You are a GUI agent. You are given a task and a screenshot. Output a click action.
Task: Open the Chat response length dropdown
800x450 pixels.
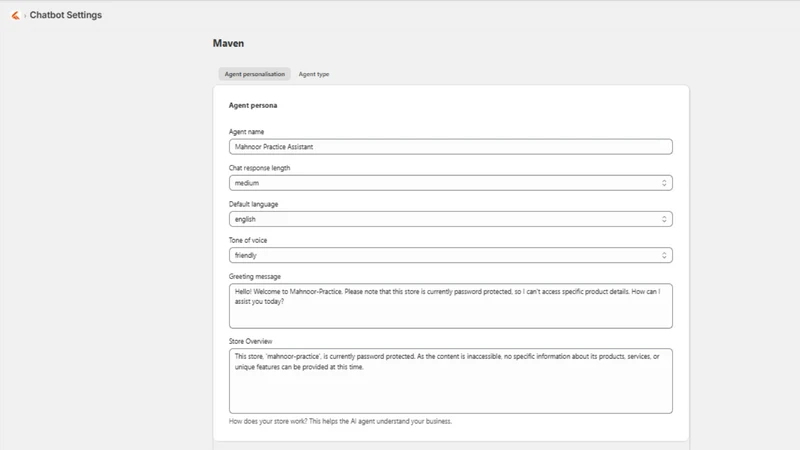[451, 183]
